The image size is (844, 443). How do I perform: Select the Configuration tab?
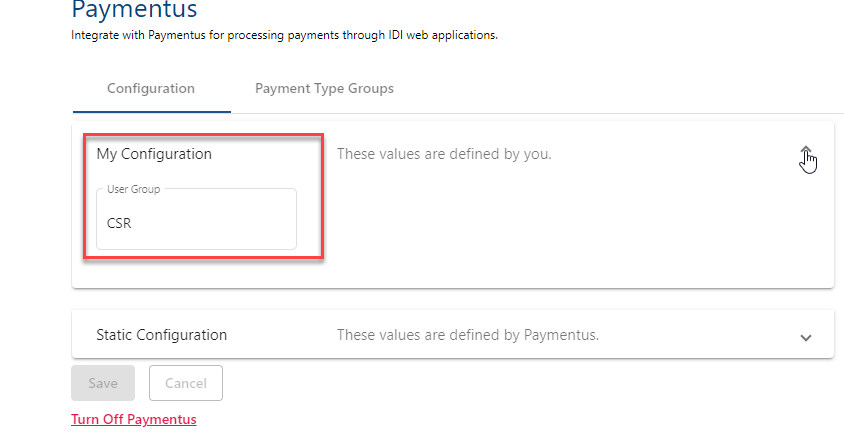click(x=151, y=88)
